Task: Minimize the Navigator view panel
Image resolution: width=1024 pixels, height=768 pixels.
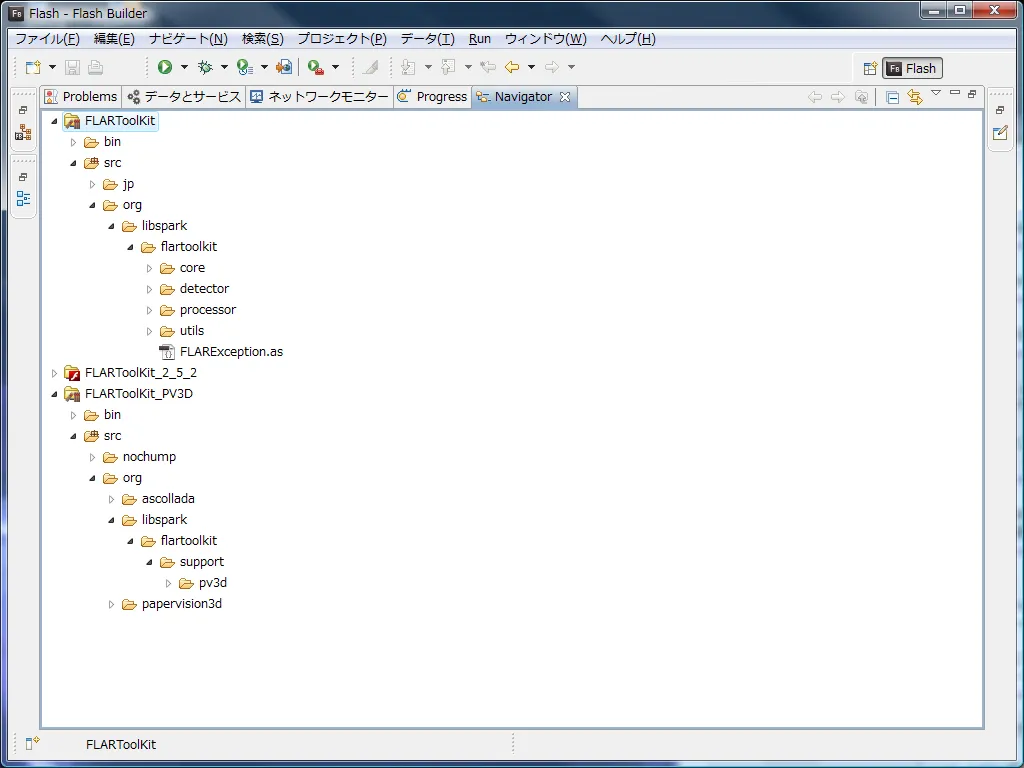Action: pyautogui.click(x=955, y=93)
